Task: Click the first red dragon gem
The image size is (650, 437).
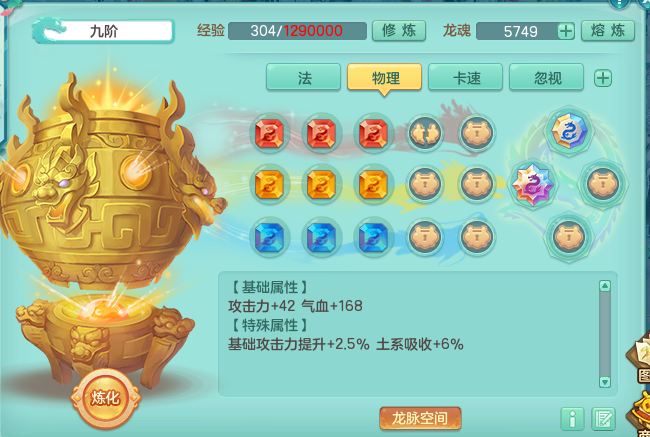Action: 269,133
